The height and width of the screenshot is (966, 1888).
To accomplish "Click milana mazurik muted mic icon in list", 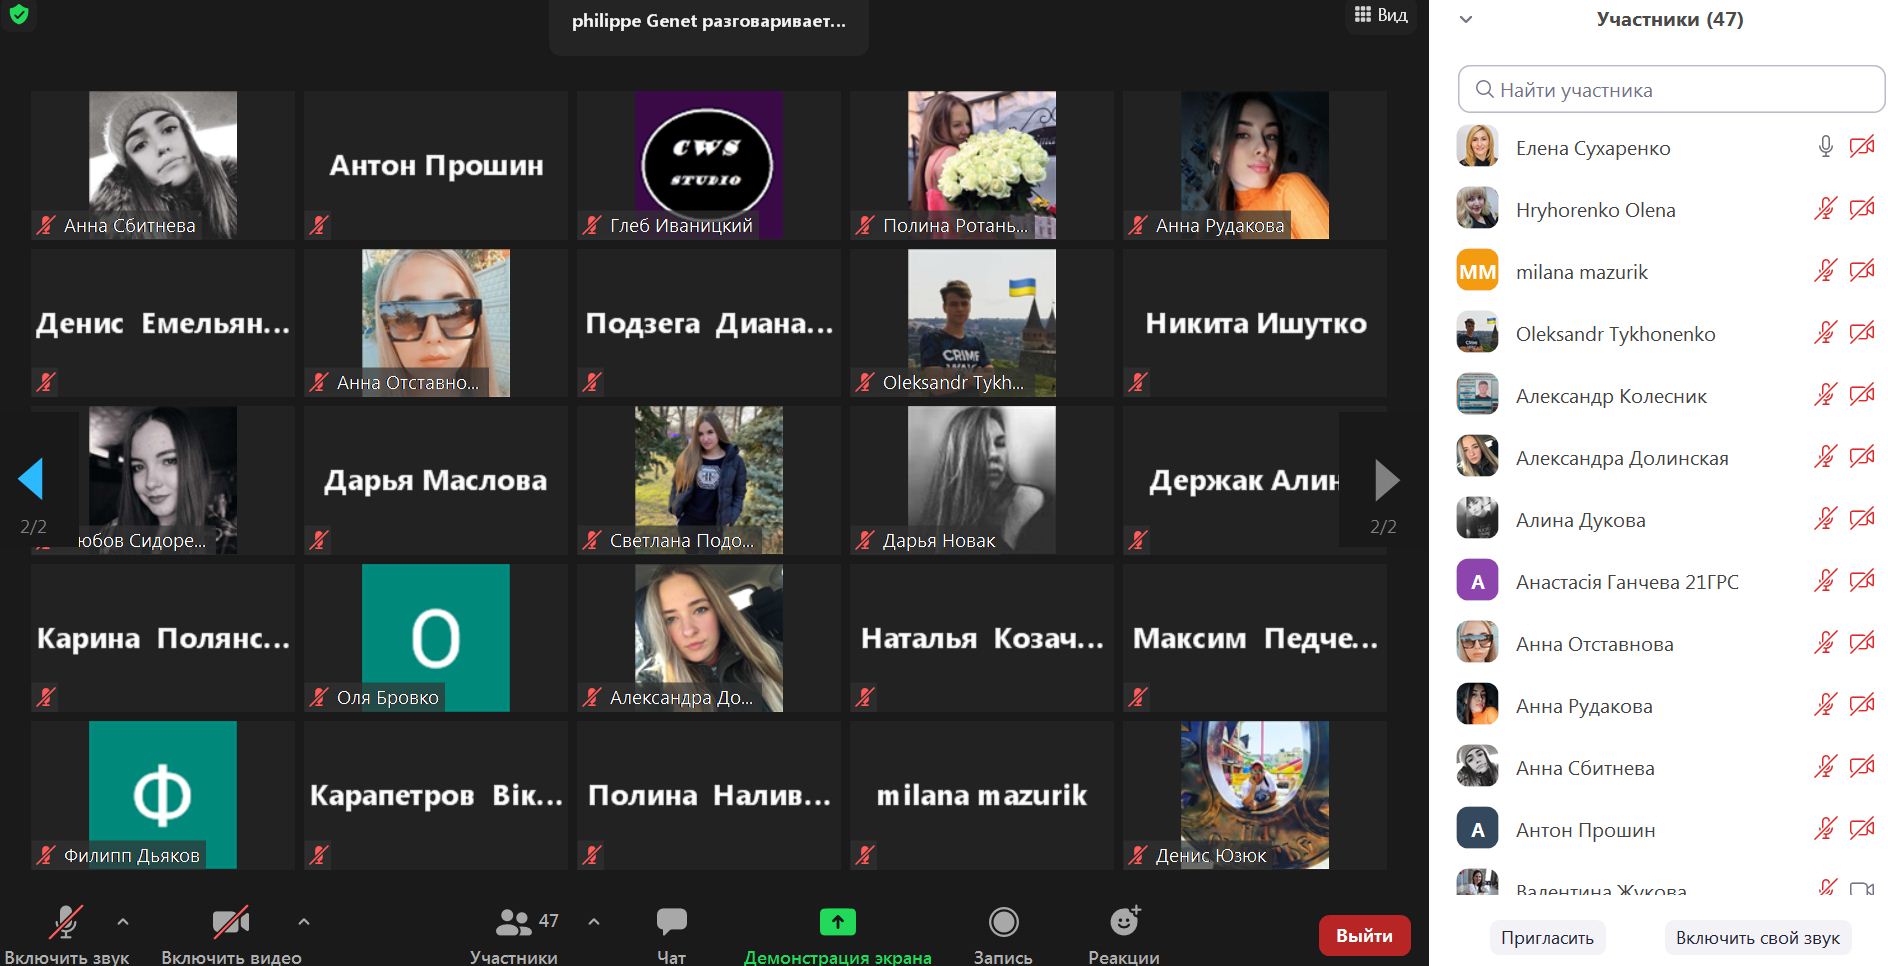I will (x=1825, y=272).
